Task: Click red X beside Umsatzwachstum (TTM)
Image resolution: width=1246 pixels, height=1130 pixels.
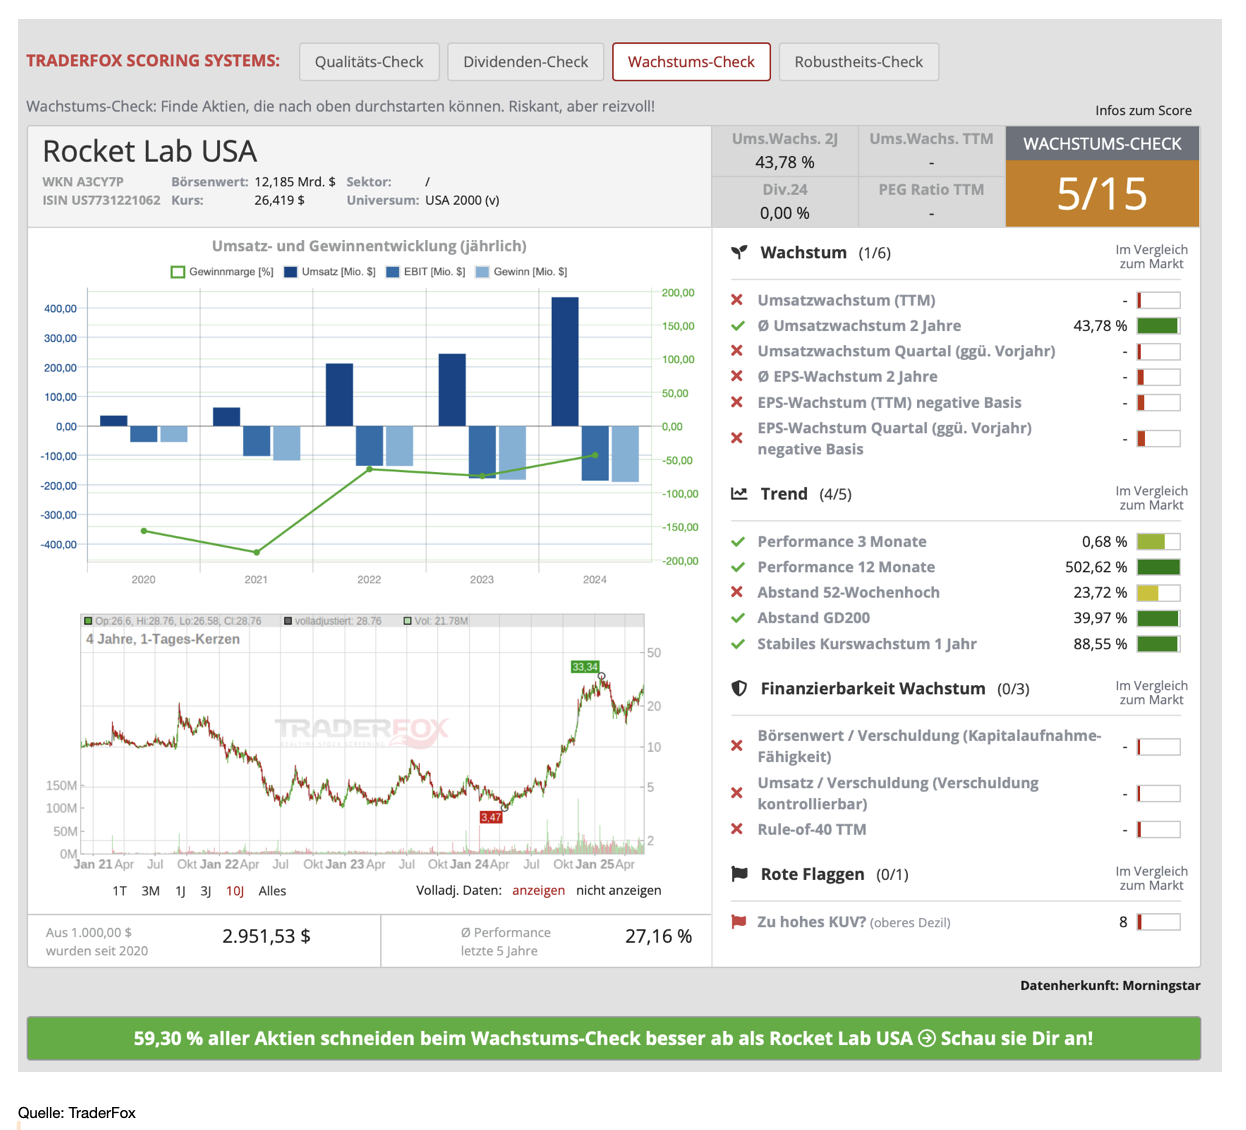Action: [x=737, y=300]
